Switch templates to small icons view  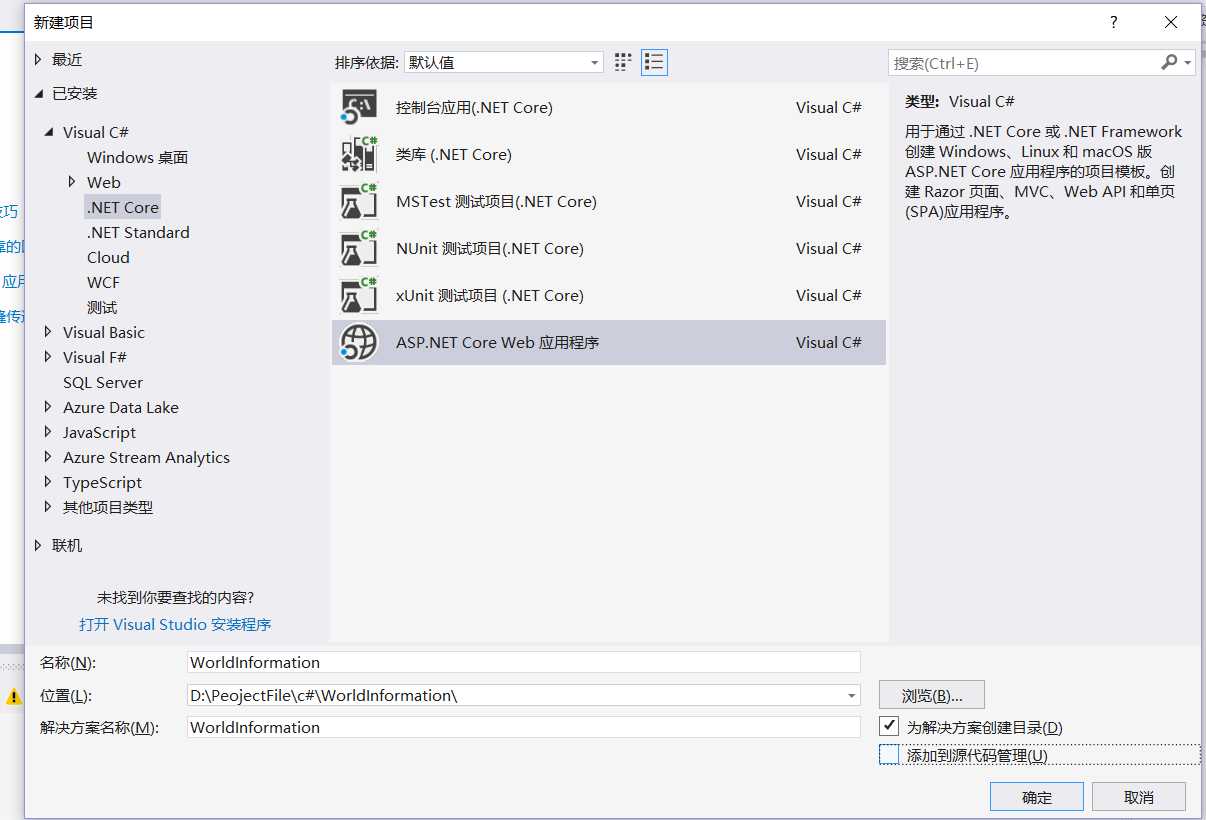623,62
